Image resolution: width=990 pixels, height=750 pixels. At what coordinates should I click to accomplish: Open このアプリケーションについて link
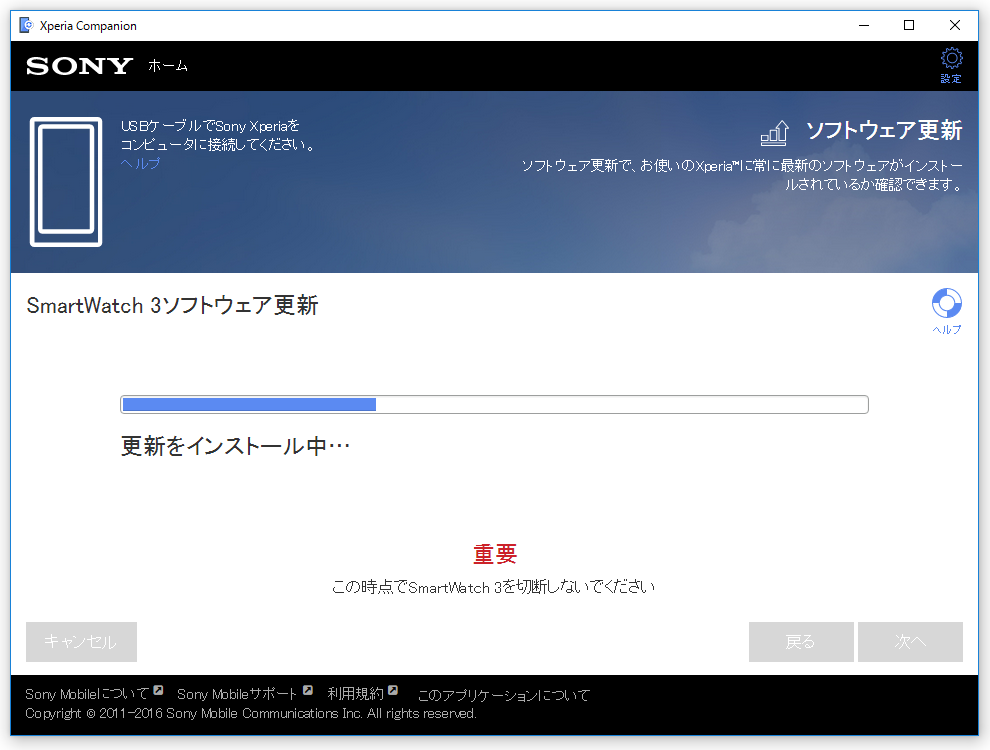pyautogui.click(x=504, y=695)
